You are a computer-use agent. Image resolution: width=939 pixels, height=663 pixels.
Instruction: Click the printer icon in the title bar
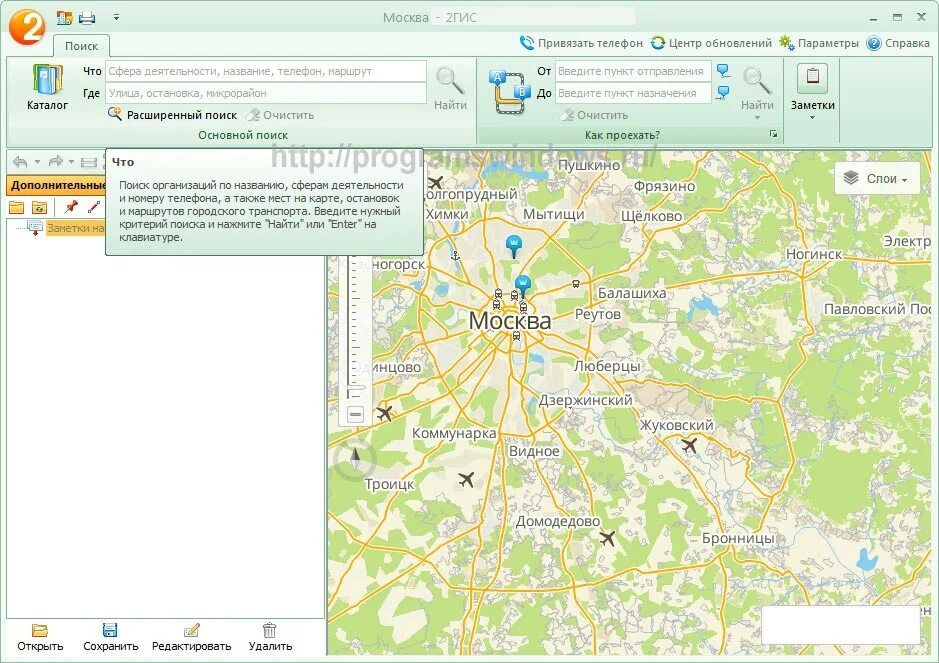87,18
